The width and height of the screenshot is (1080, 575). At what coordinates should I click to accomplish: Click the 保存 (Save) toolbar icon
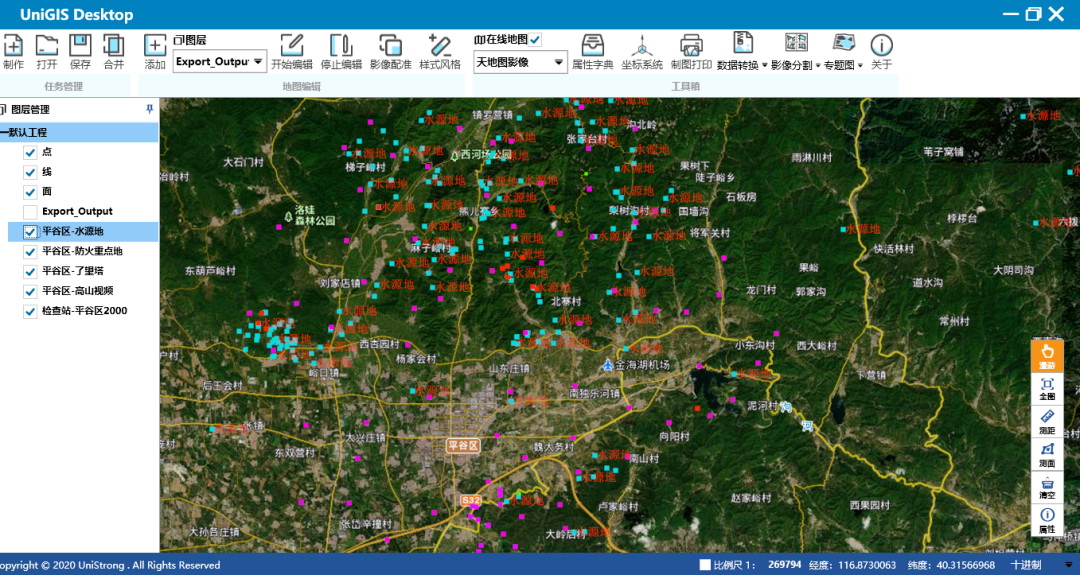point(80,50)
